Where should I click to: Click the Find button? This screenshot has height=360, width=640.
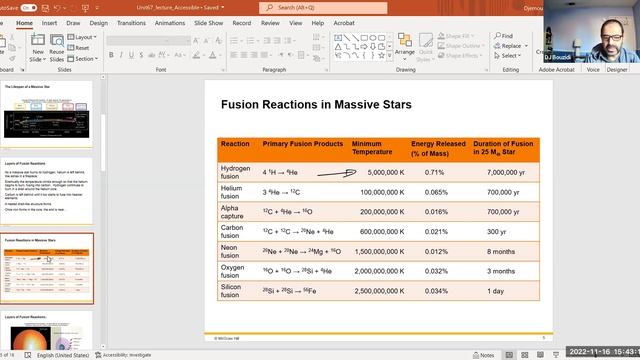[x=504, y=36]
